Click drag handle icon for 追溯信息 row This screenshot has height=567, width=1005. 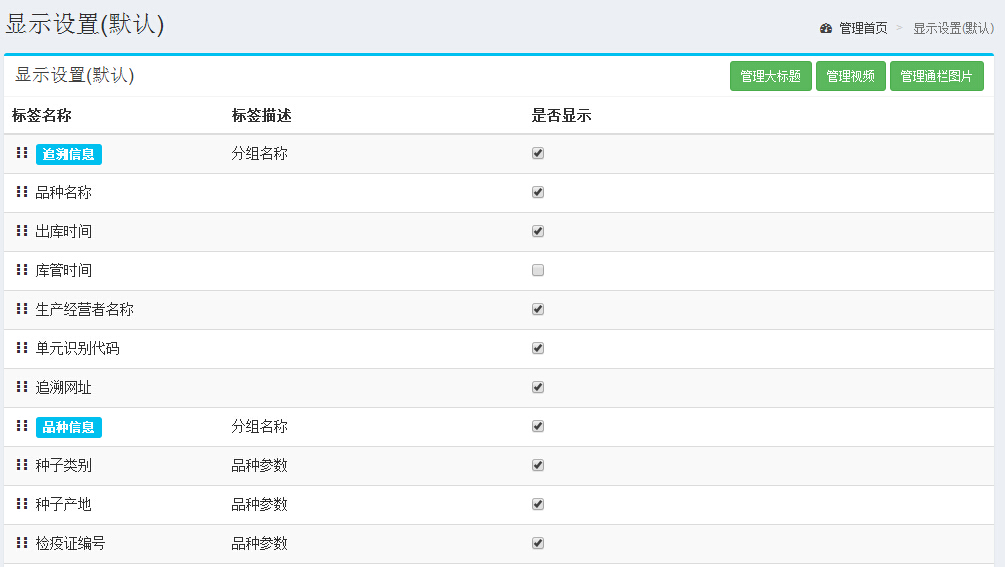[22, 152]
